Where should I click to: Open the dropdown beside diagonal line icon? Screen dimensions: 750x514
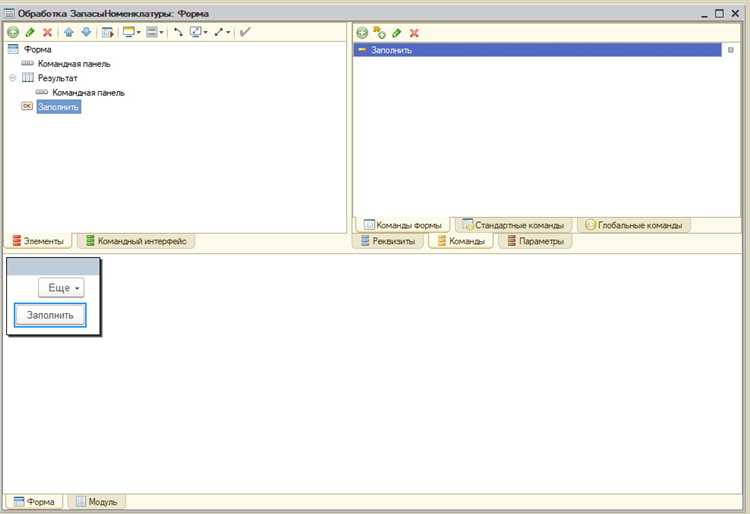click(x=228, y=33)
